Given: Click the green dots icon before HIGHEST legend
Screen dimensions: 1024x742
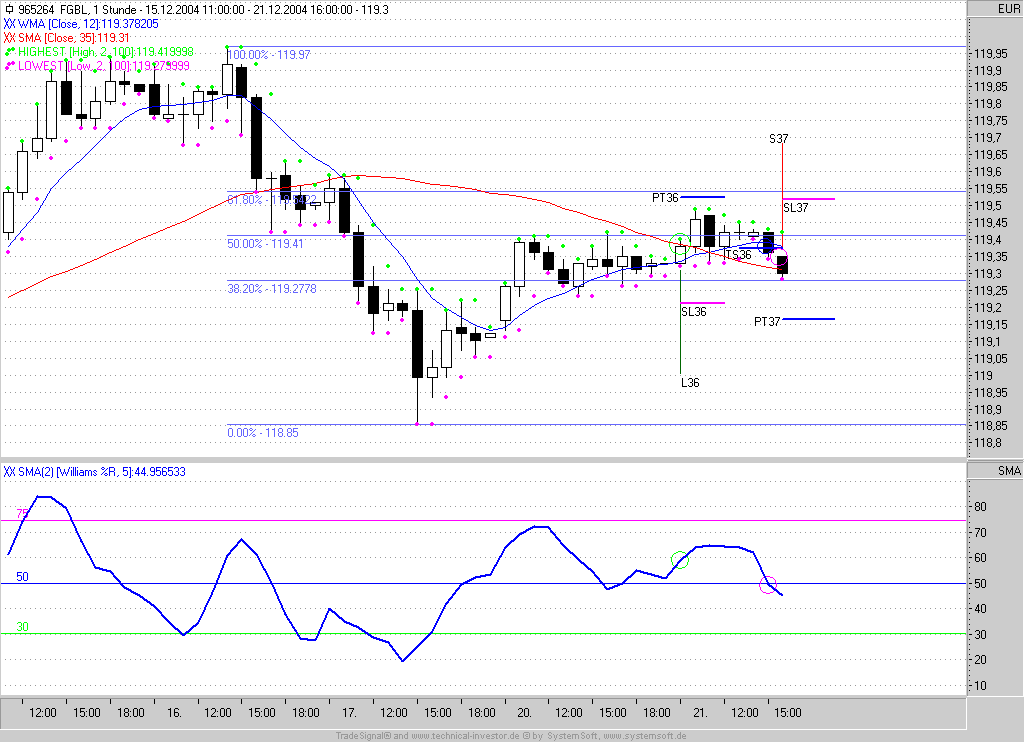Looking at the screenshot, I should click(10, 52).
